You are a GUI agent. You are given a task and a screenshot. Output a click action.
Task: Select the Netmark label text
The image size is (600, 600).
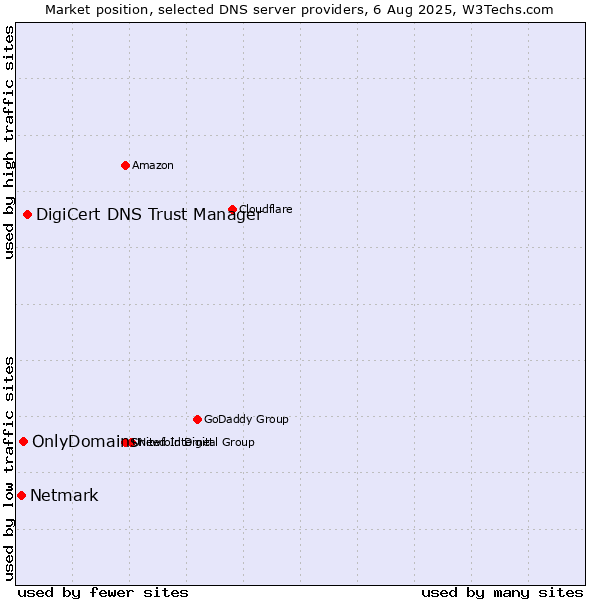(64, 496)
